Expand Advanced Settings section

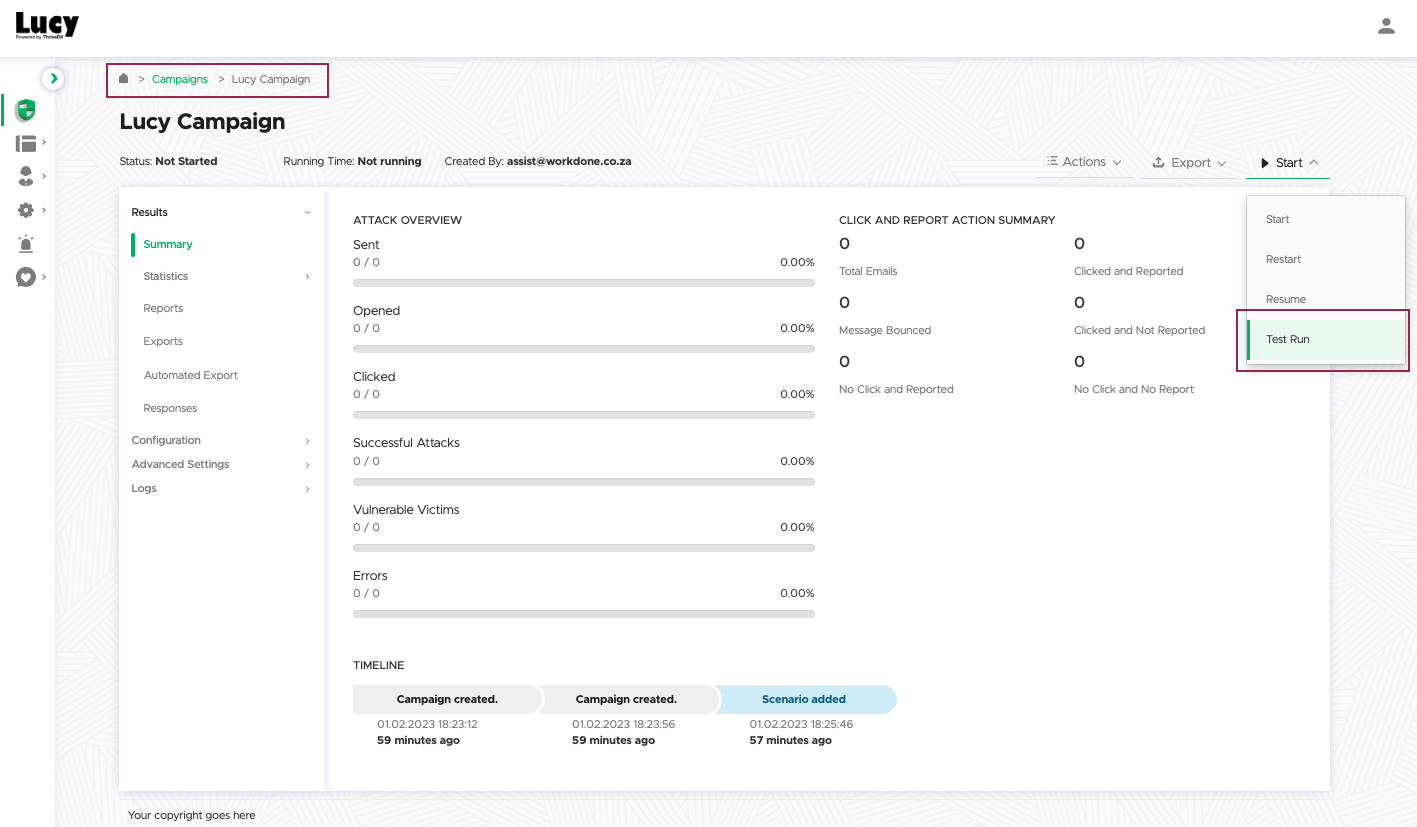click(x=221, y=464)
